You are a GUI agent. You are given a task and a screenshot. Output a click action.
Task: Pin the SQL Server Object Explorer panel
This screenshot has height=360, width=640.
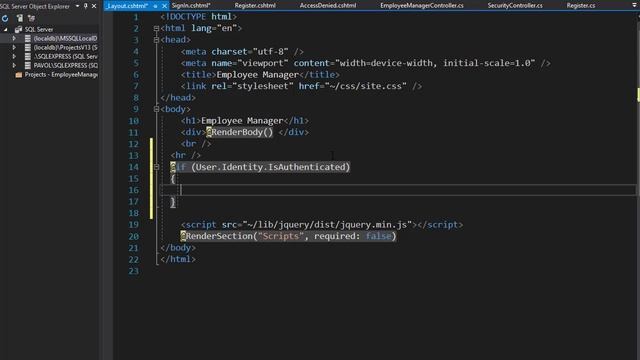tap(86, 6)
